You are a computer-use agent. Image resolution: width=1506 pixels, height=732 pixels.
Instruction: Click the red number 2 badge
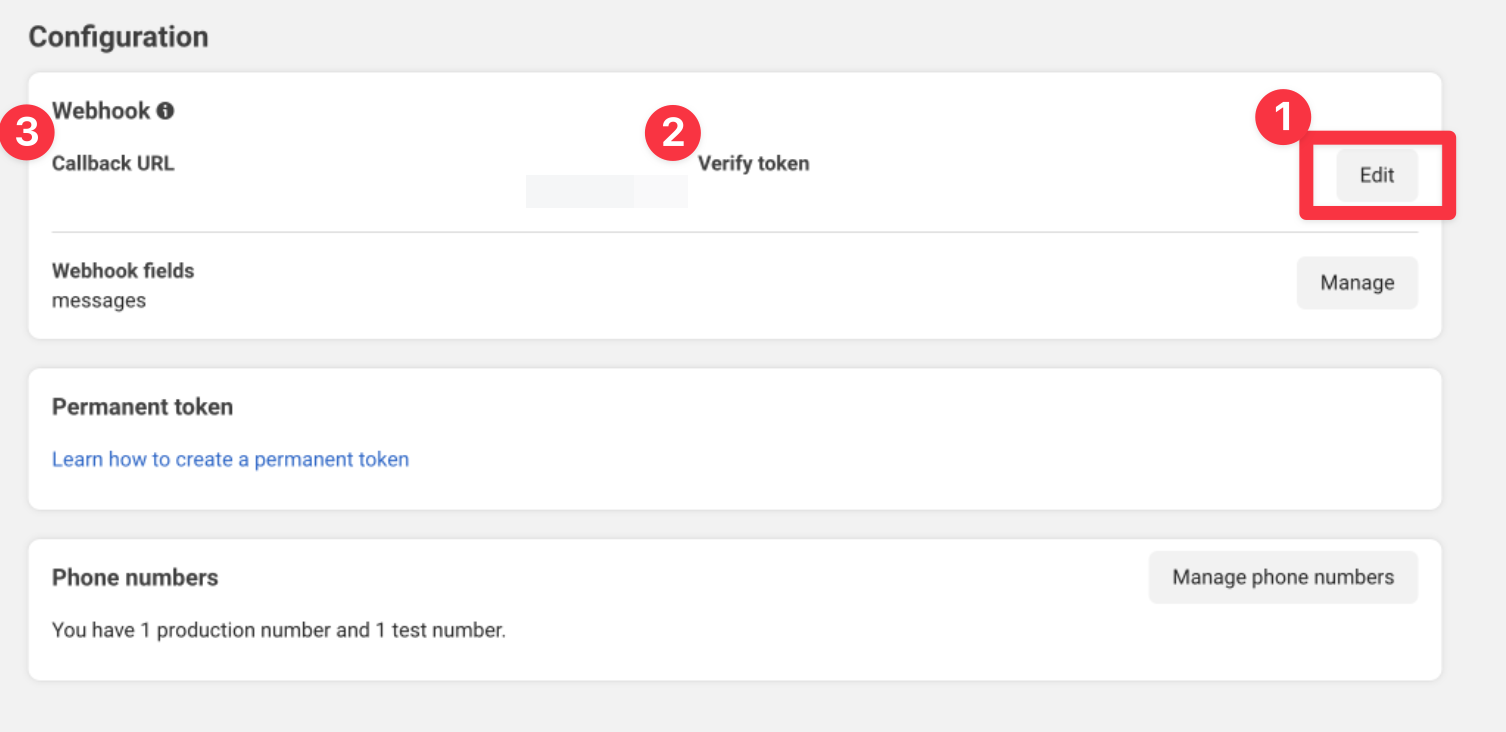(673, 134)
